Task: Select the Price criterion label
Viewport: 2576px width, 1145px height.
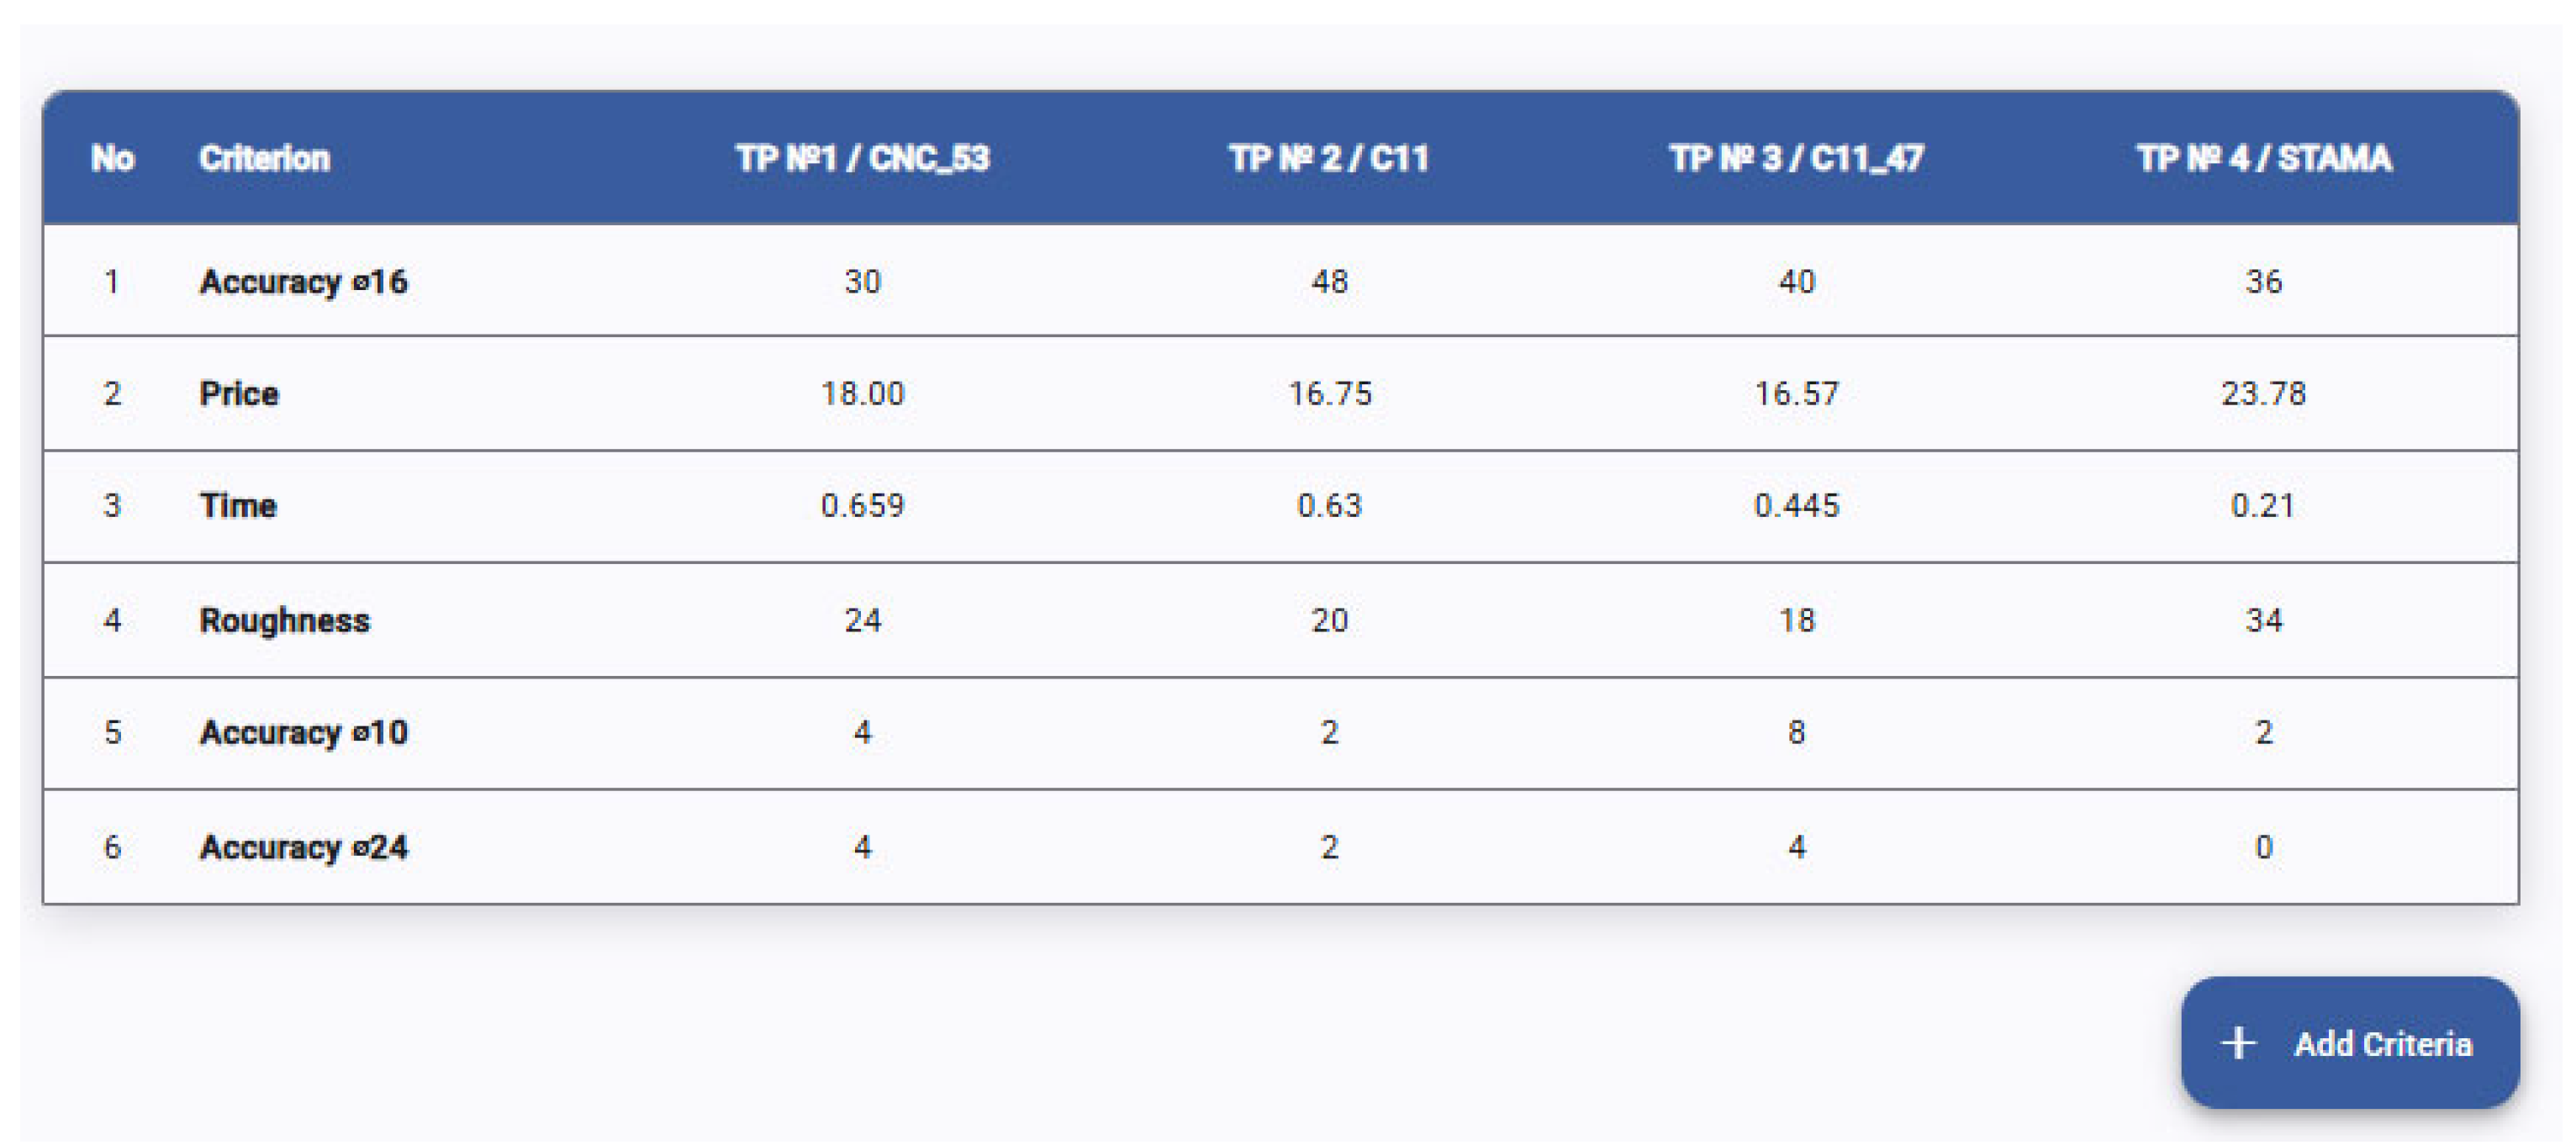Action: pyautogui.click(x=239, y=394)
